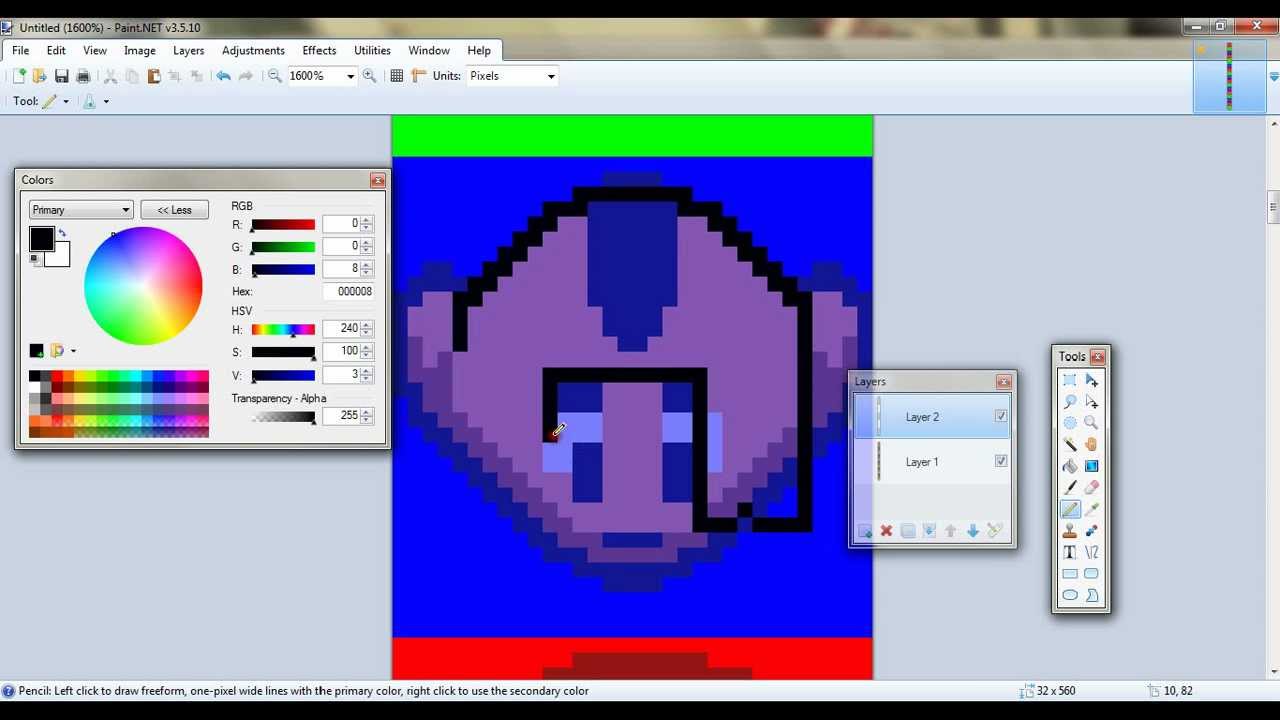Select the Rectangle shape tool
1280x720 pixels.
click(1070, 574)
